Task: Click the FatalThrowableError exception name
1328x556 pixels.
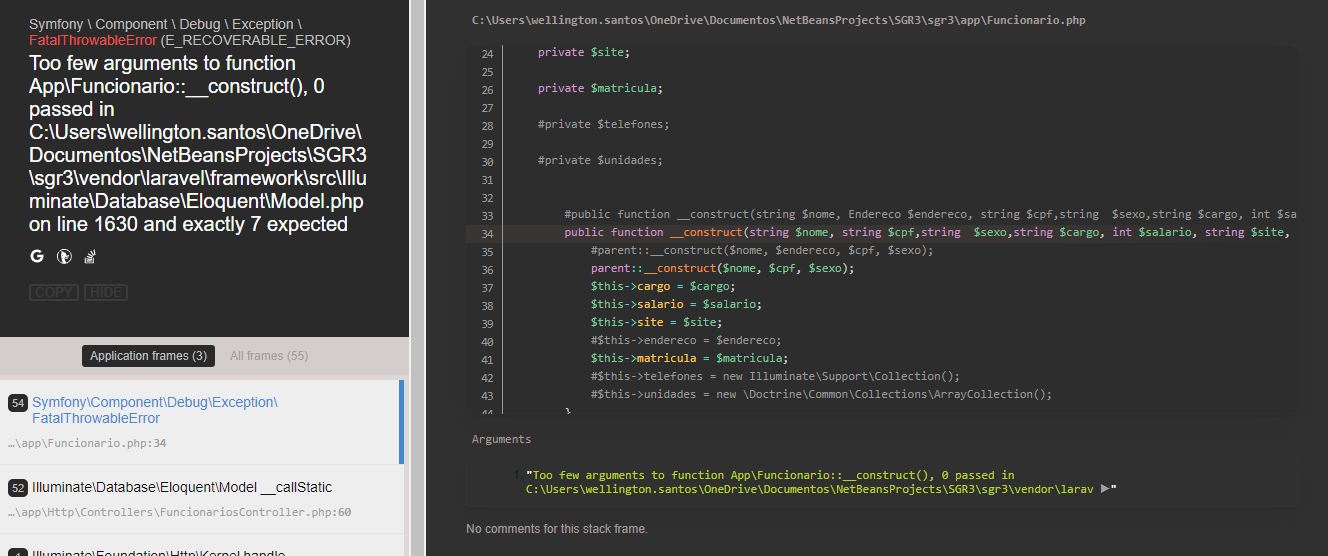Action: [x=92, y=40]
